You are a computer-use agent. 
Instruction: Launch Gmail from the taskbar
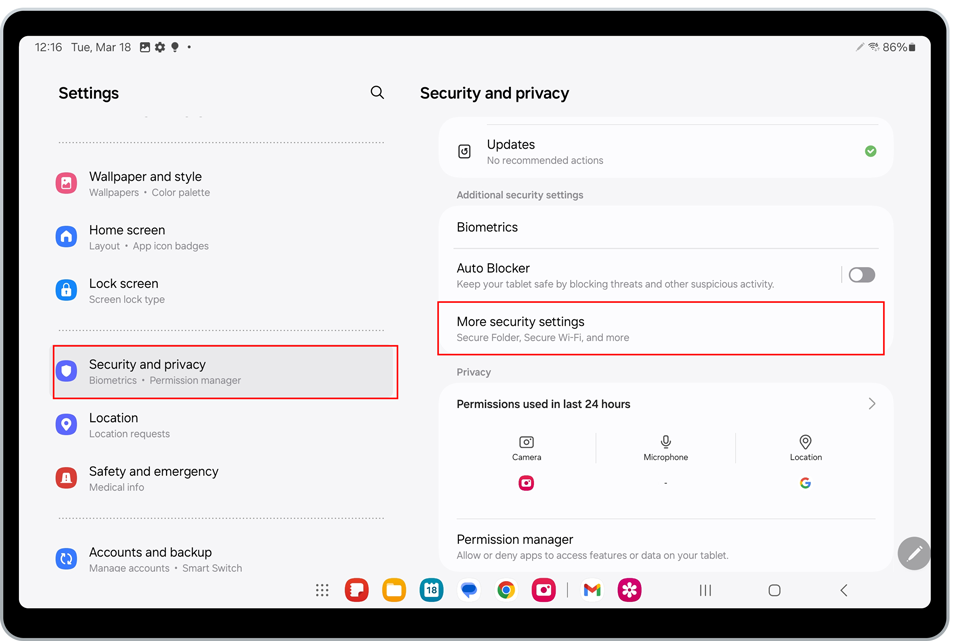592,590
